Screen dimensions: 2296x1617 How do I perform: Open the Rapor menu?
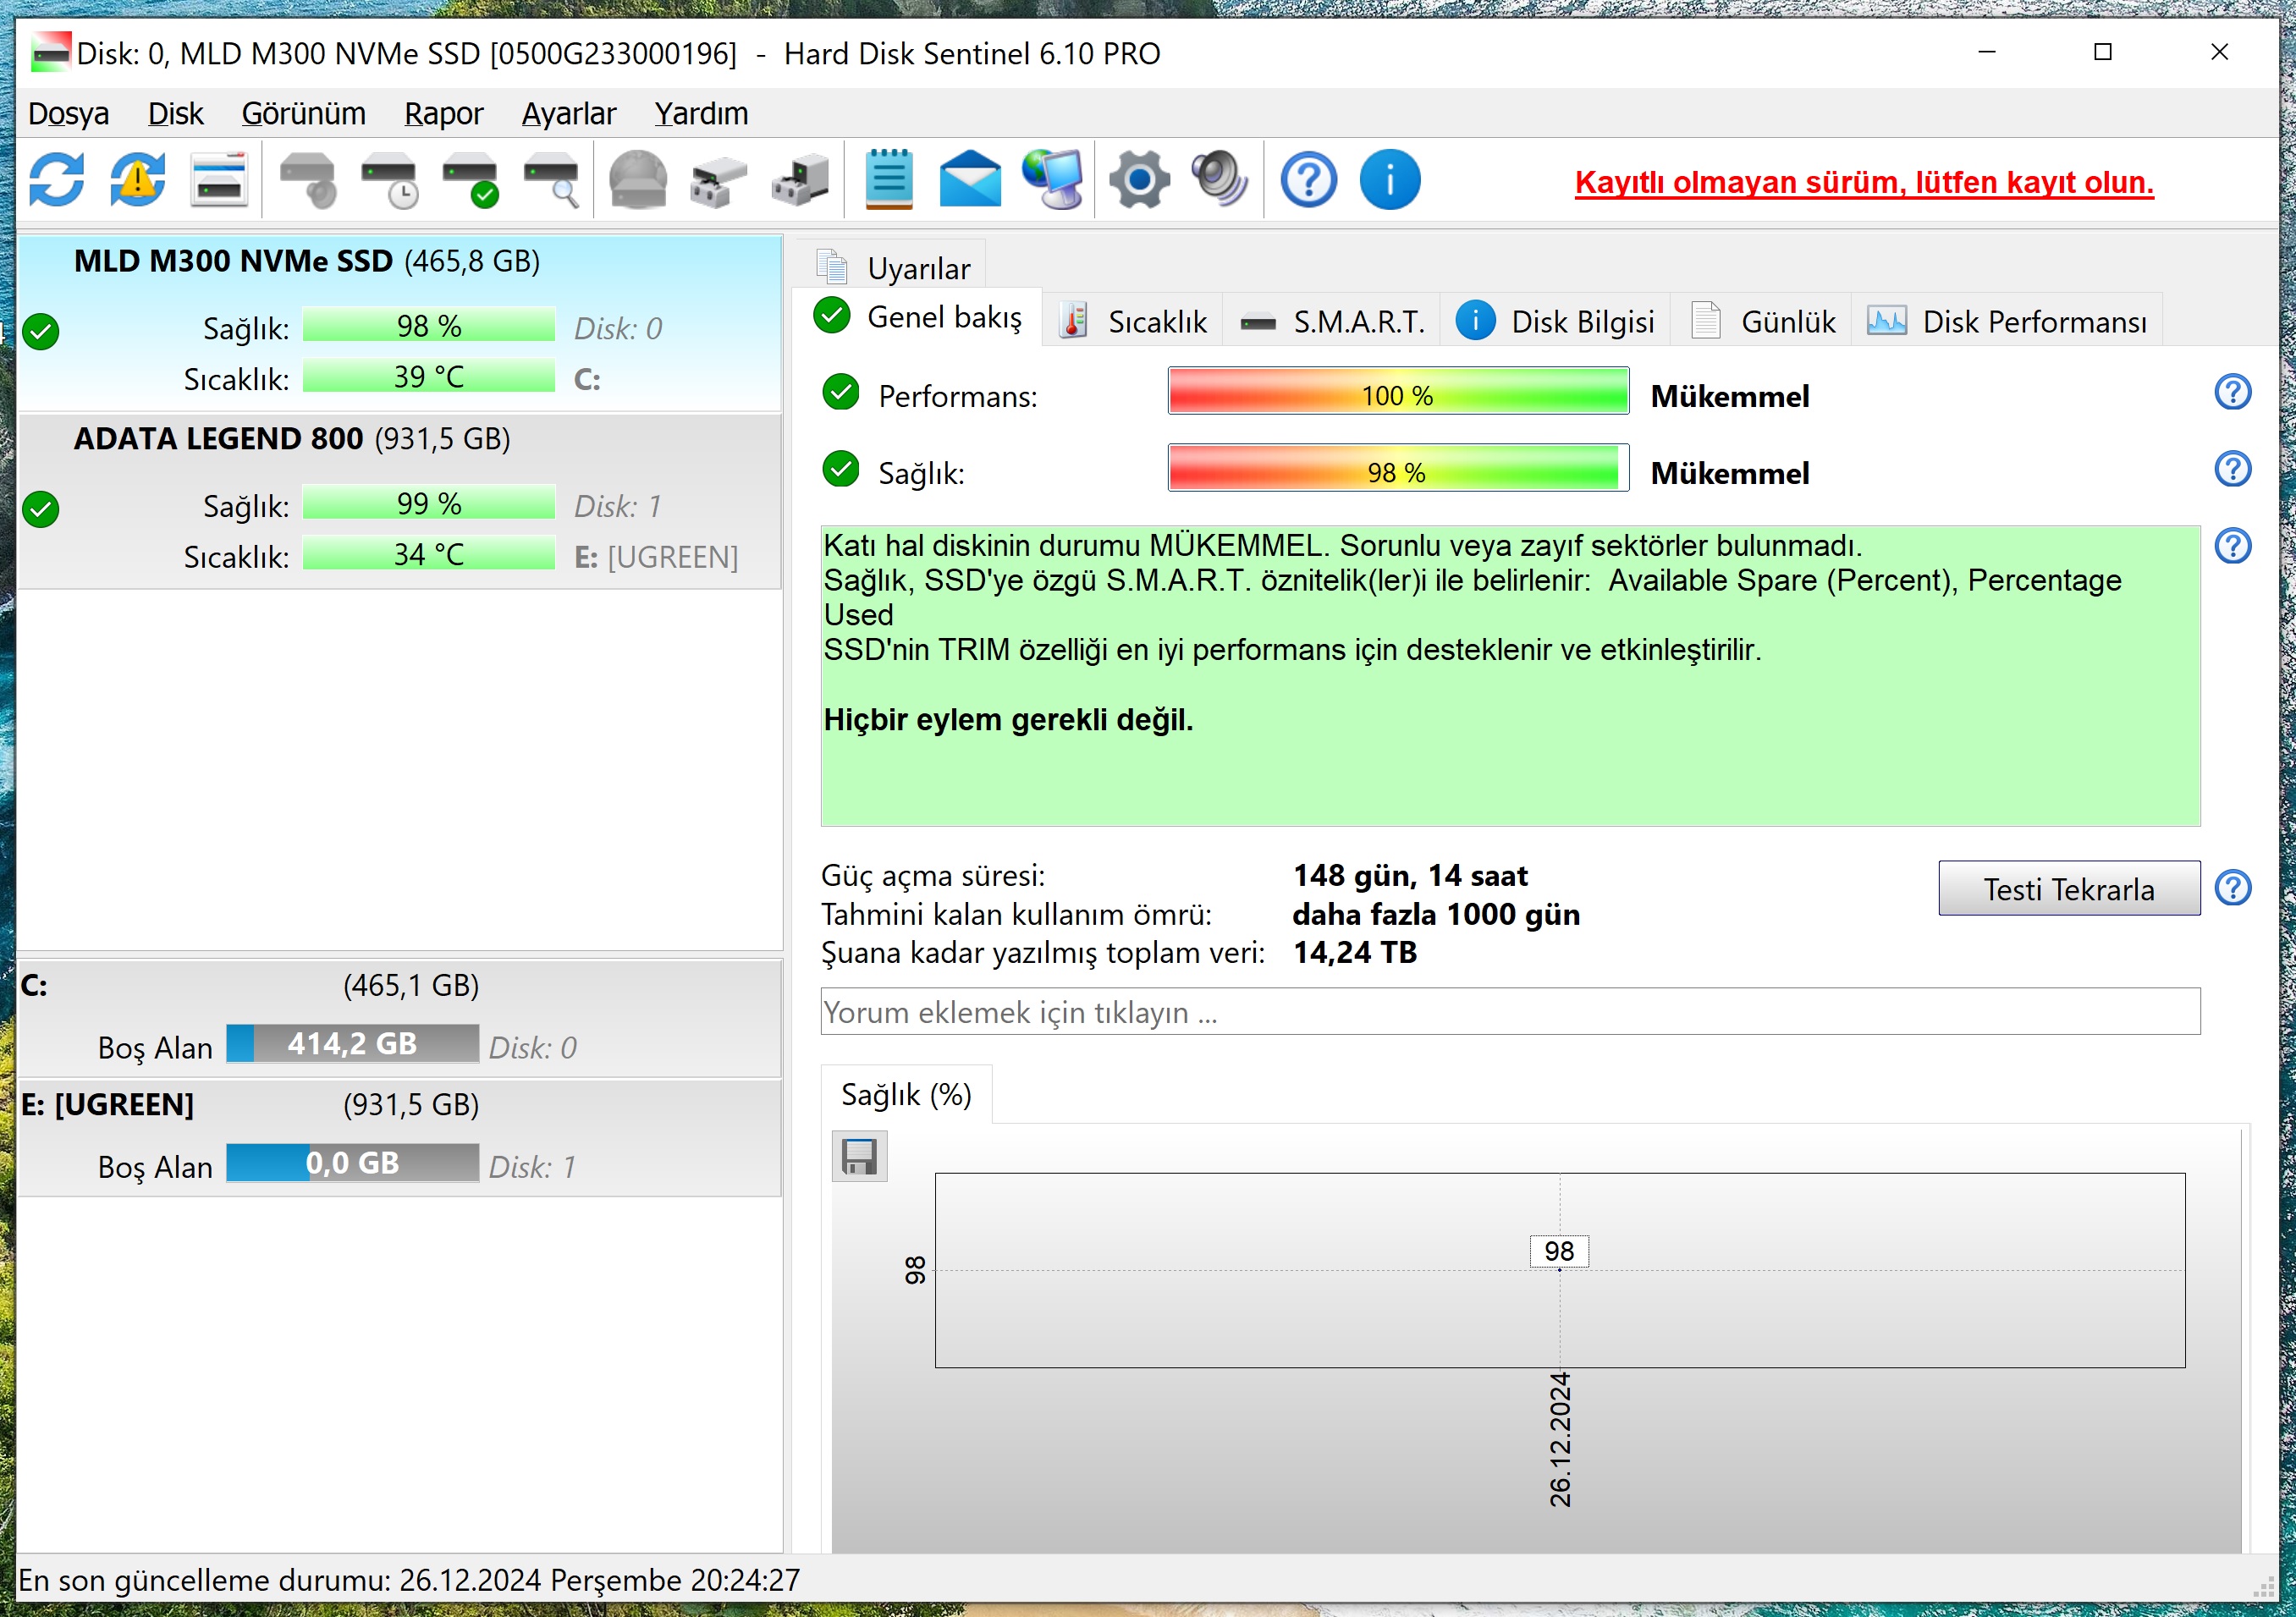click(443, 114)
